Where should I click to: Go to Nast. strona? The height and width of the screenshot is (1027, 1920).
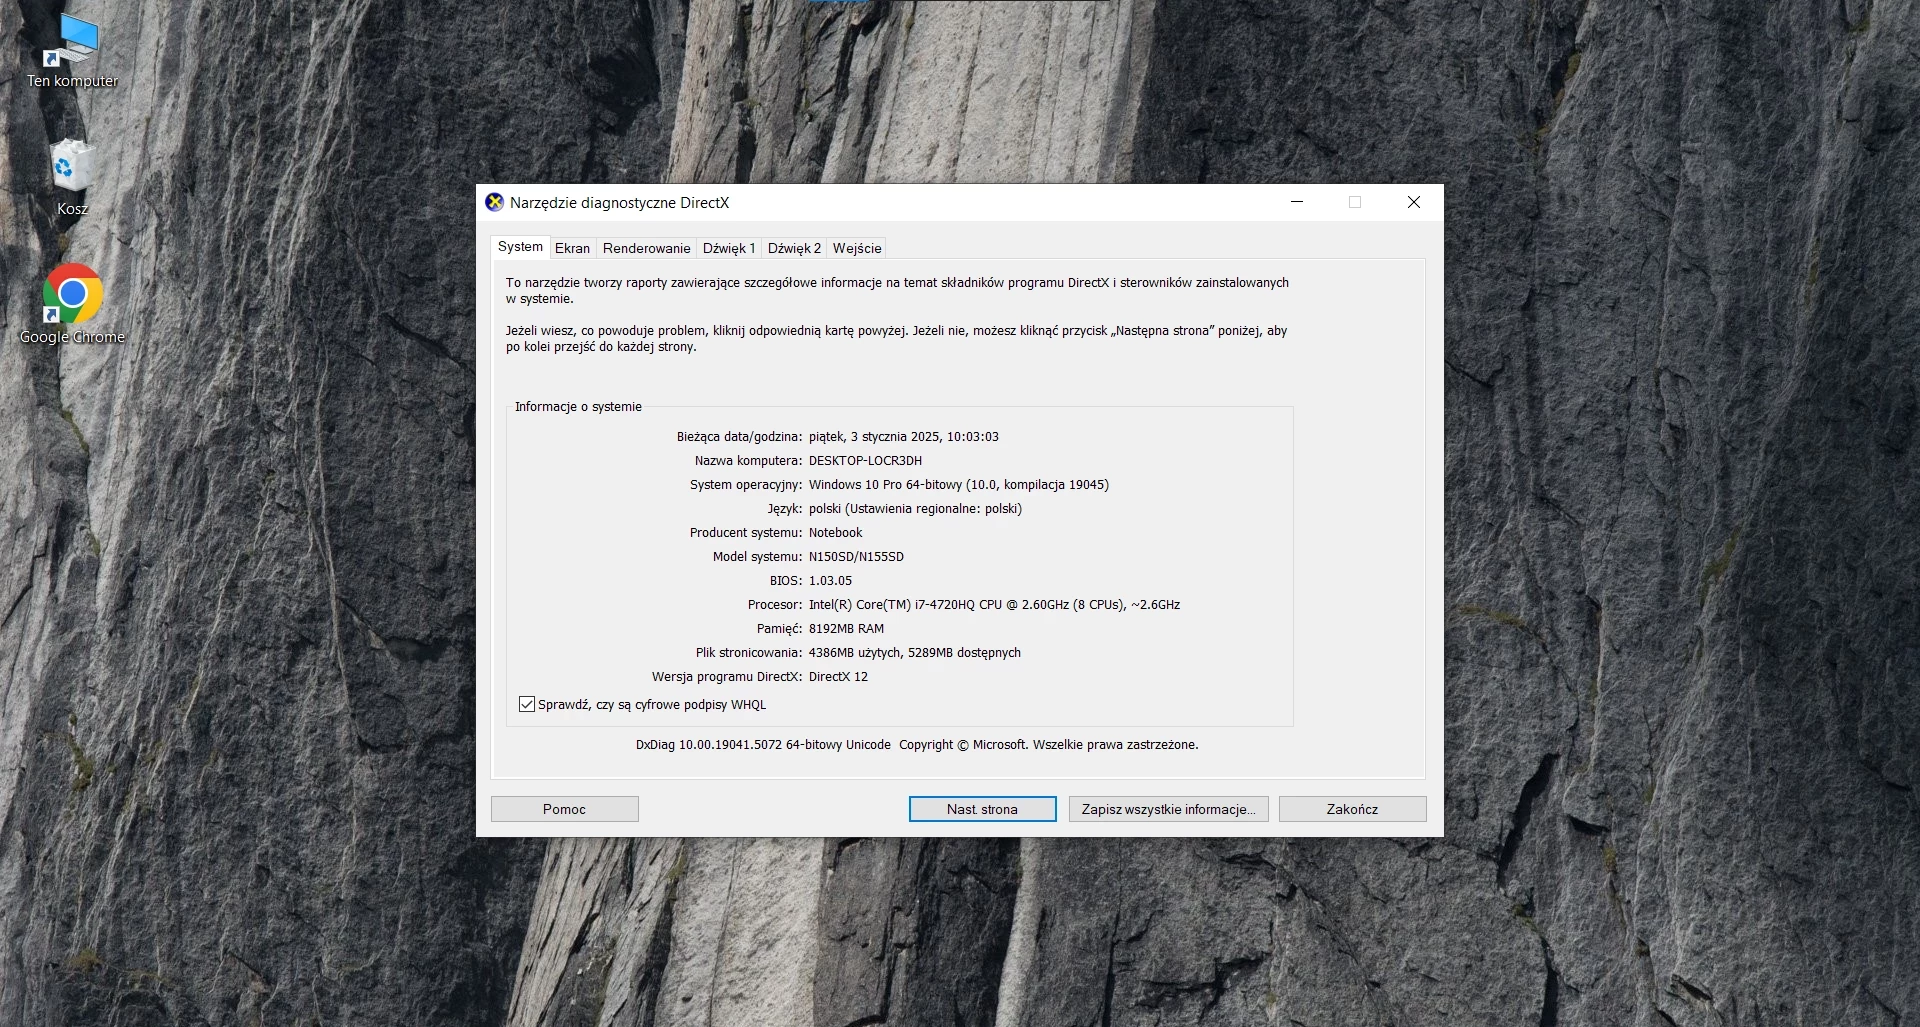tap(982, 809)
